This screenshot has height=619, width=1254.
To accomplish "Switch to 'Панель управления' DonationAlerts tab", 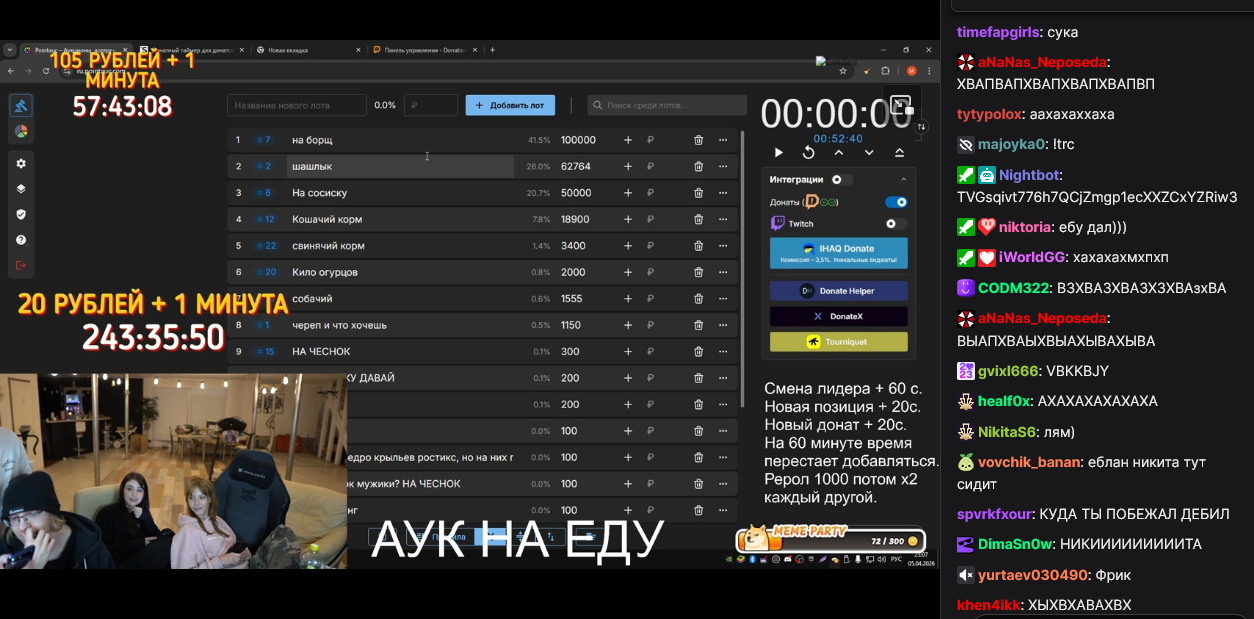I will point(424,49).
